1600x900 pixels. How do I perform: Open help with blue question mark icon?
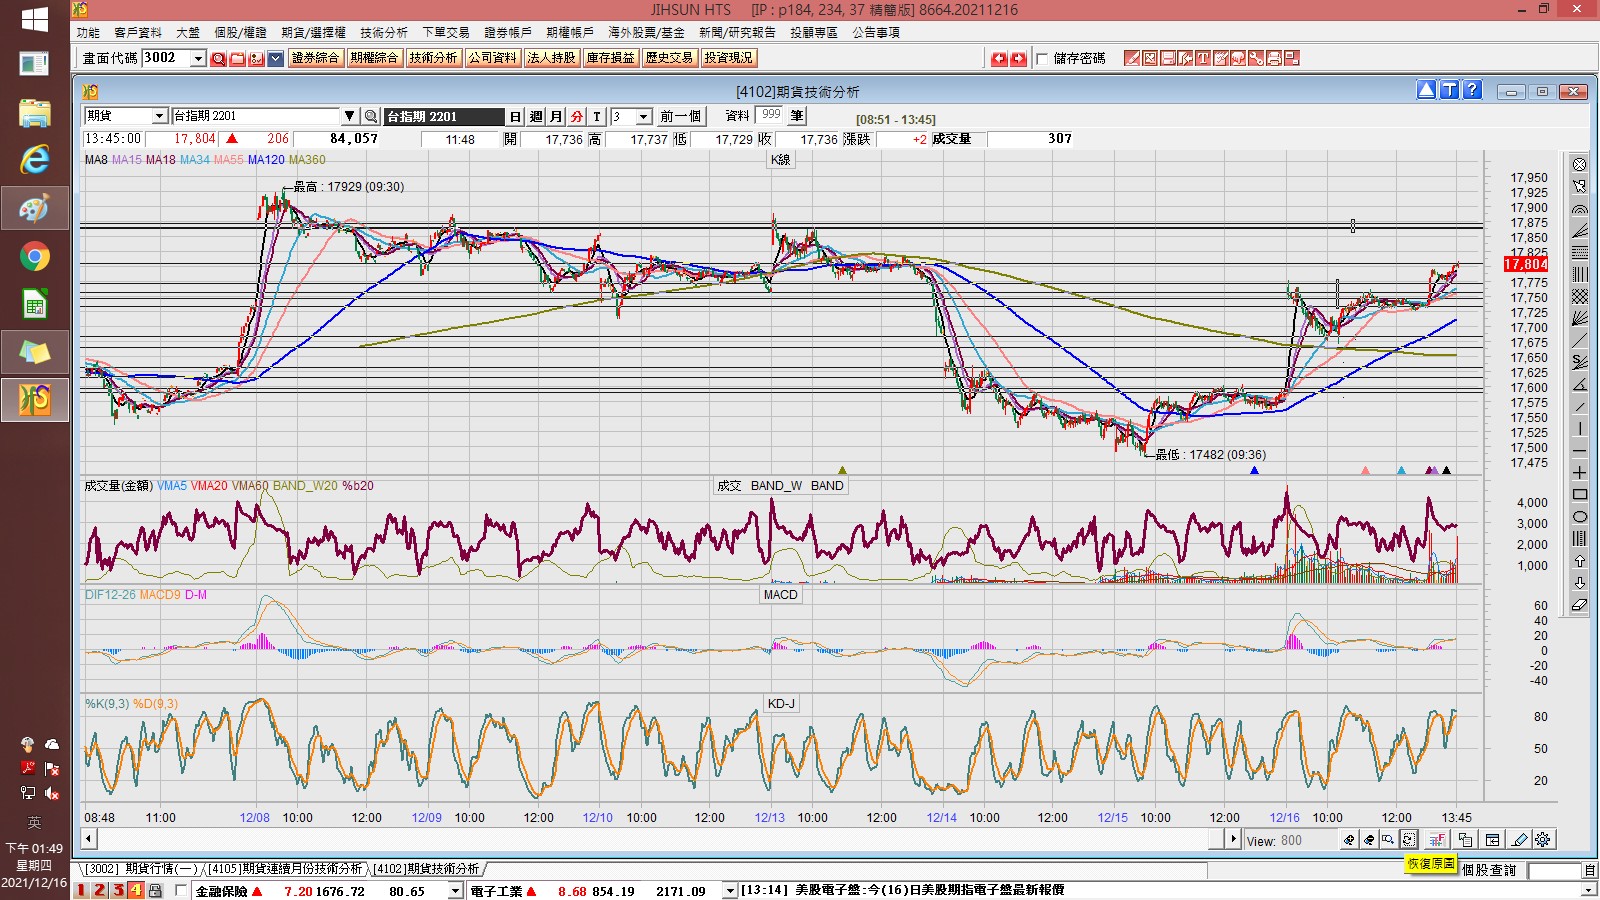(x=1472, y=90)
